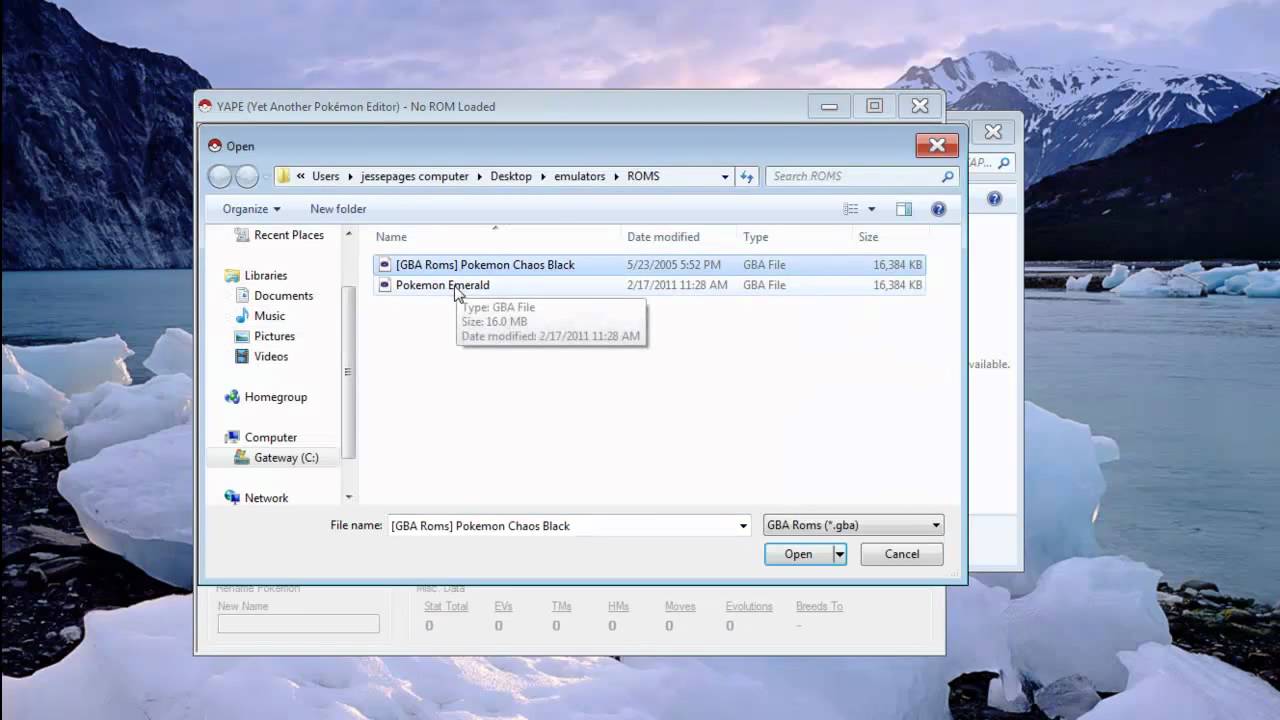Select Recent Places in navigation pane
The height and width of the screenshot is (720, 1280).
click(289, 235)
